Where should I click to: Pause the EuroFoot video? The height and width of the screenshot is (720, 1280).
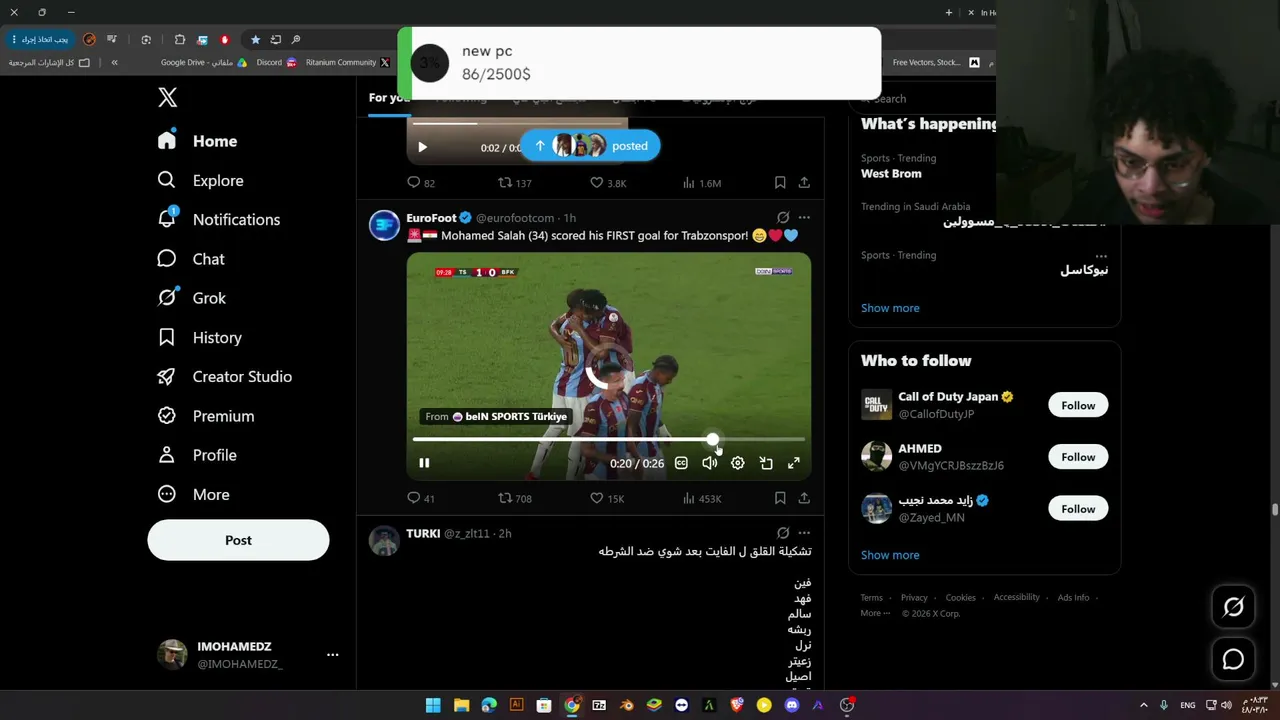[424, 463]
